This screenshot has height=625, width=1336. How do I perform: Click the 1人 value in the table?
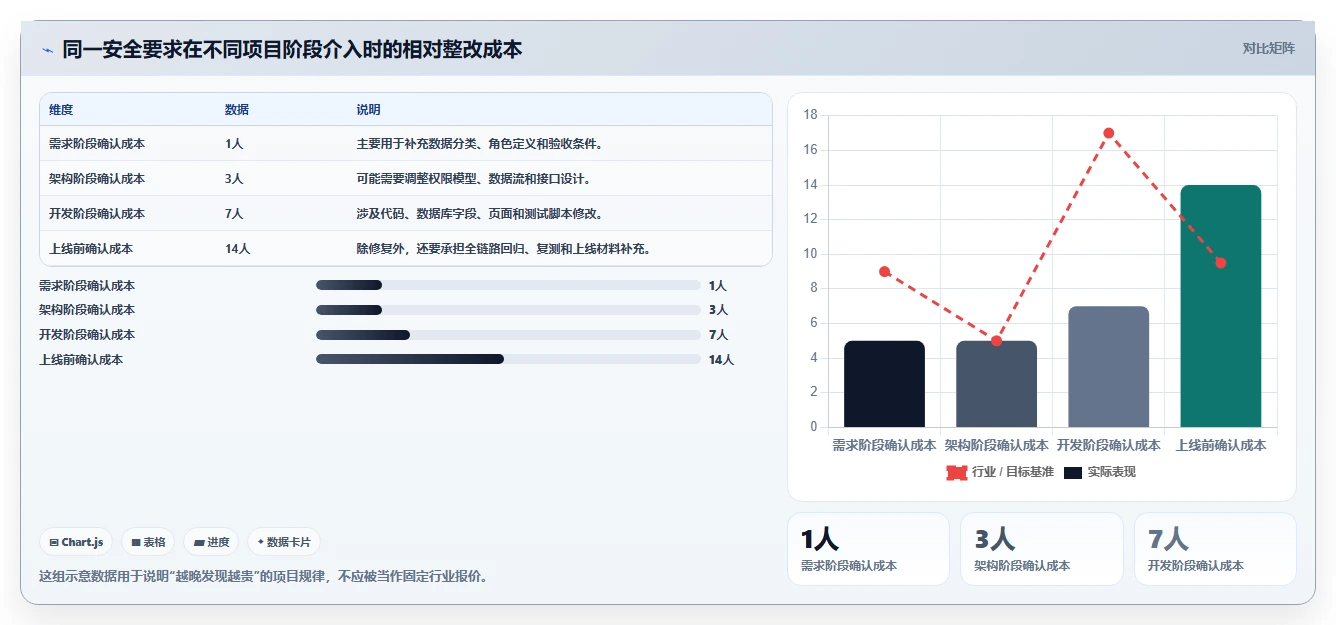pyautogui.click(x=234, y=144)
